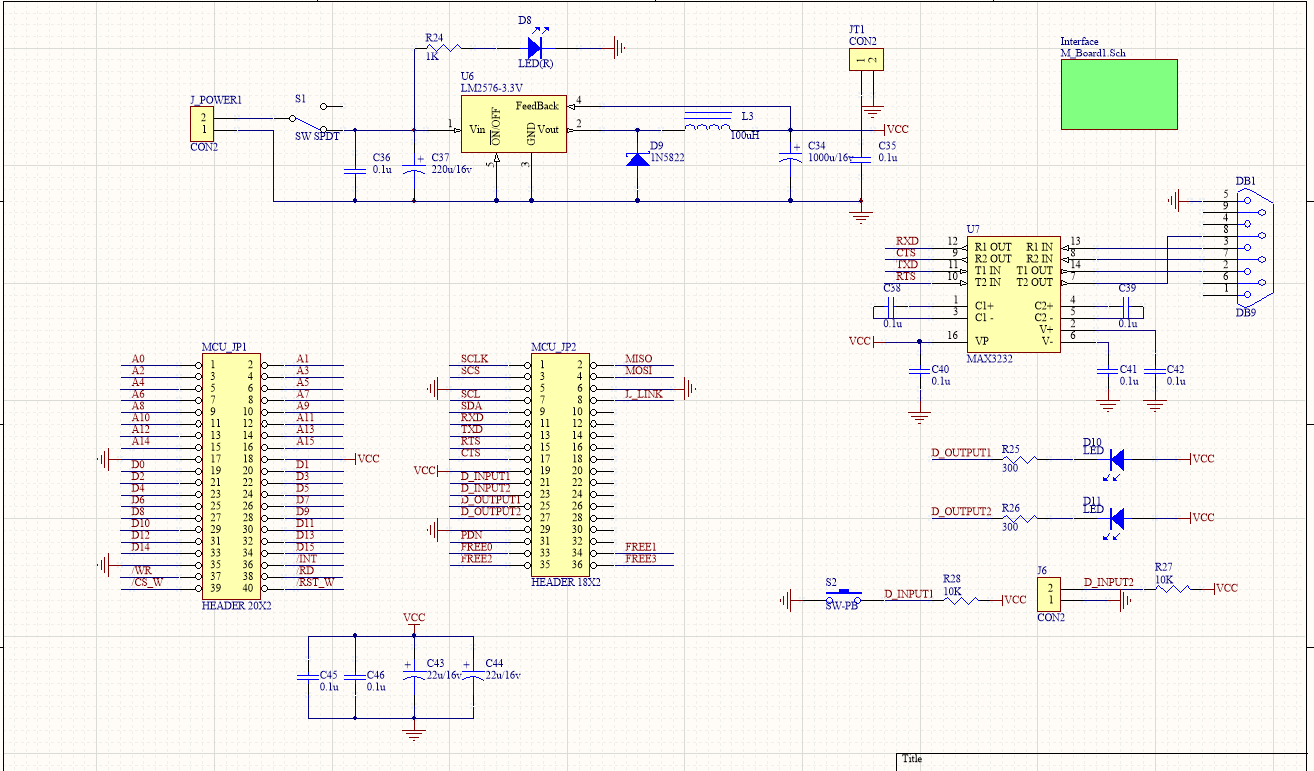Image resolution: width=1314 pixels, height=771 pixels.
Task: Select capacitor C46 0.1u symbol
Action: [356, 677]
